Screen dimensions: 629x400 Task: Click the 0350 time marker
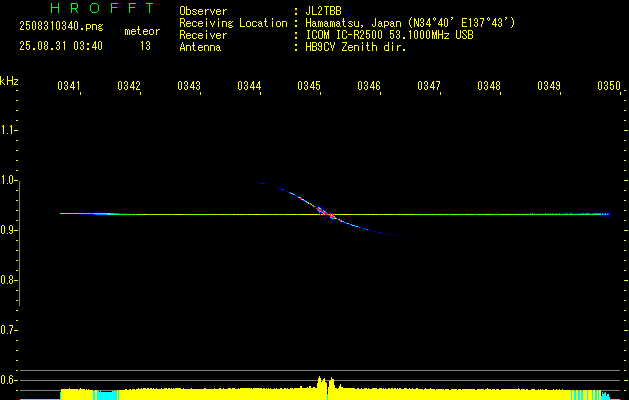tap(609, 85)
